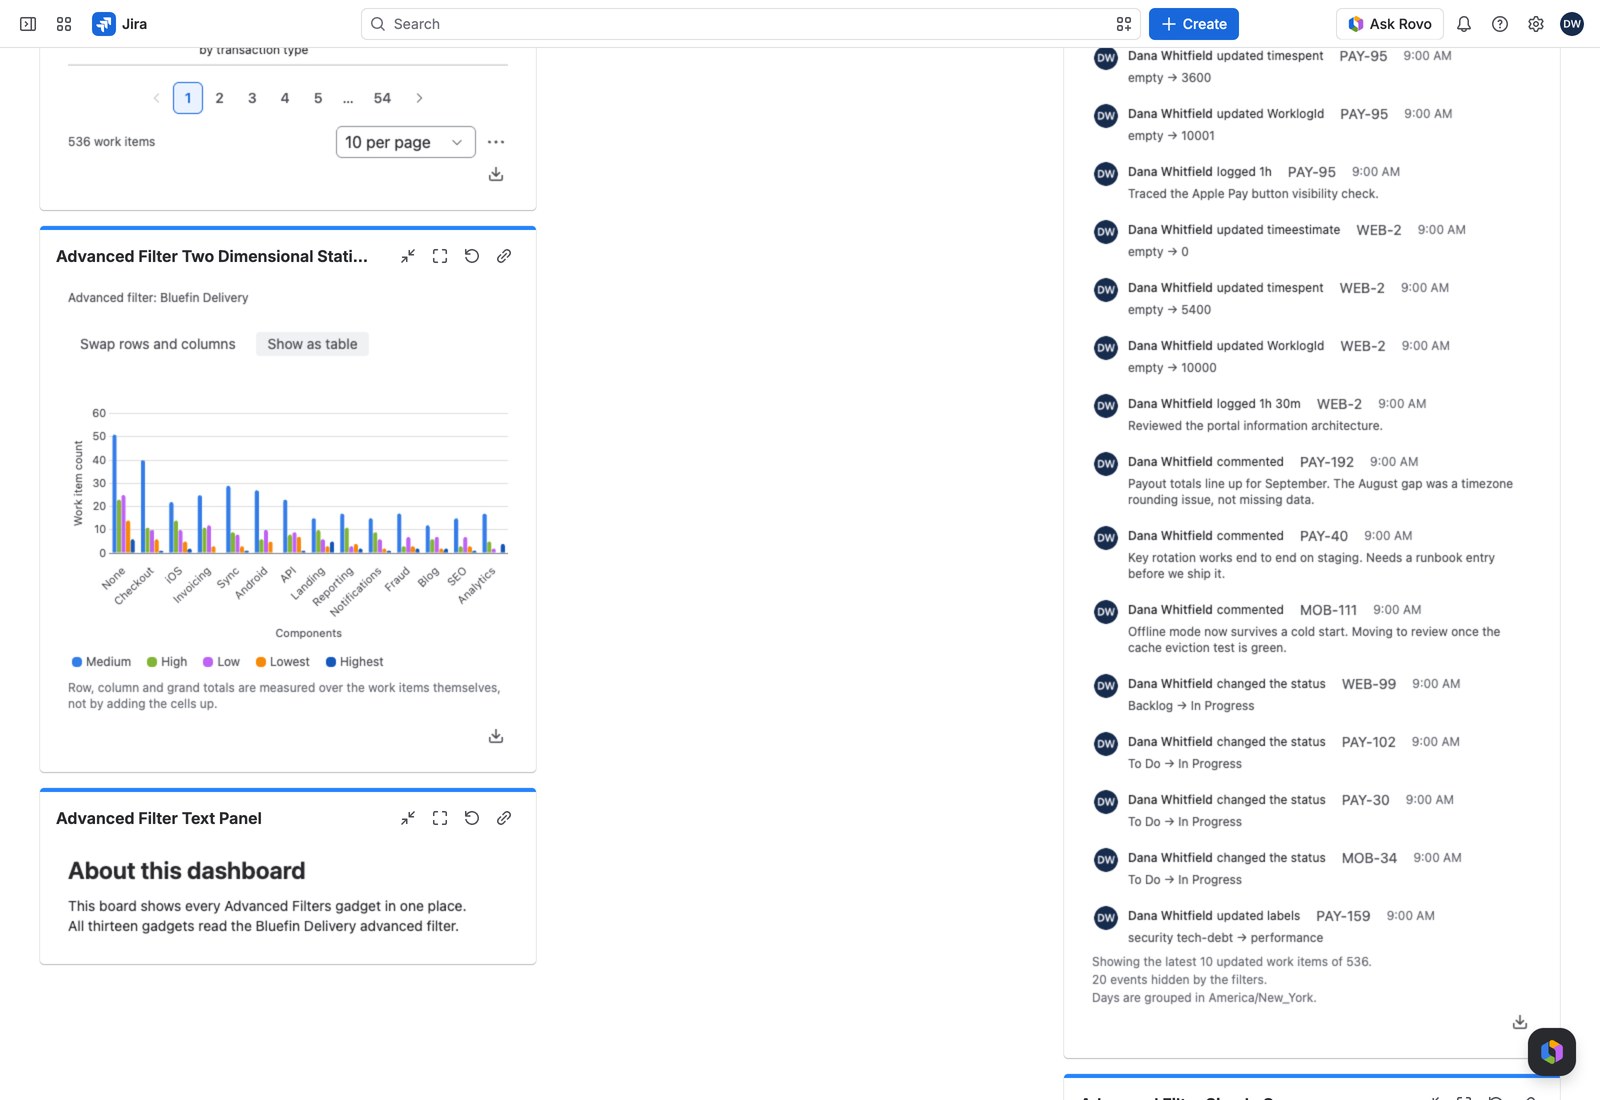Toggle the sidebar collapse icon
Screen dimensions: 1600x1100
28,24
